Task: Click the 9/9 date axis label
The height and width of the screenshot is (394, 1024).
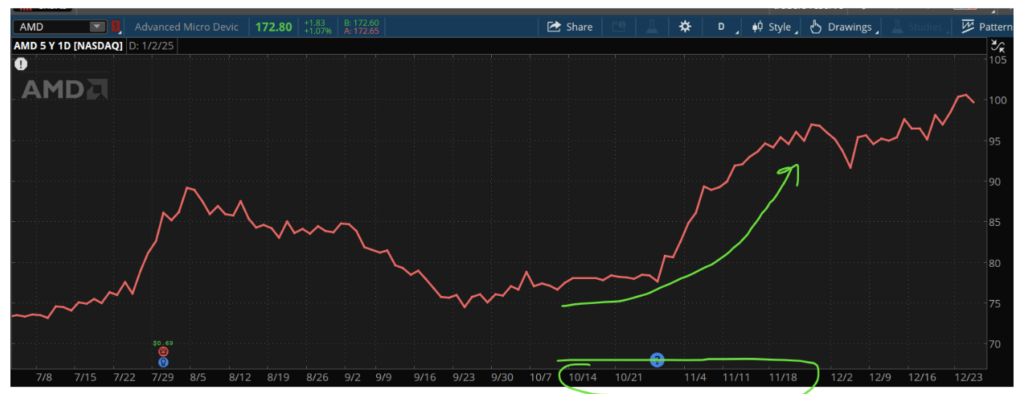Action: pyautogui.click(x=383, y=378)
